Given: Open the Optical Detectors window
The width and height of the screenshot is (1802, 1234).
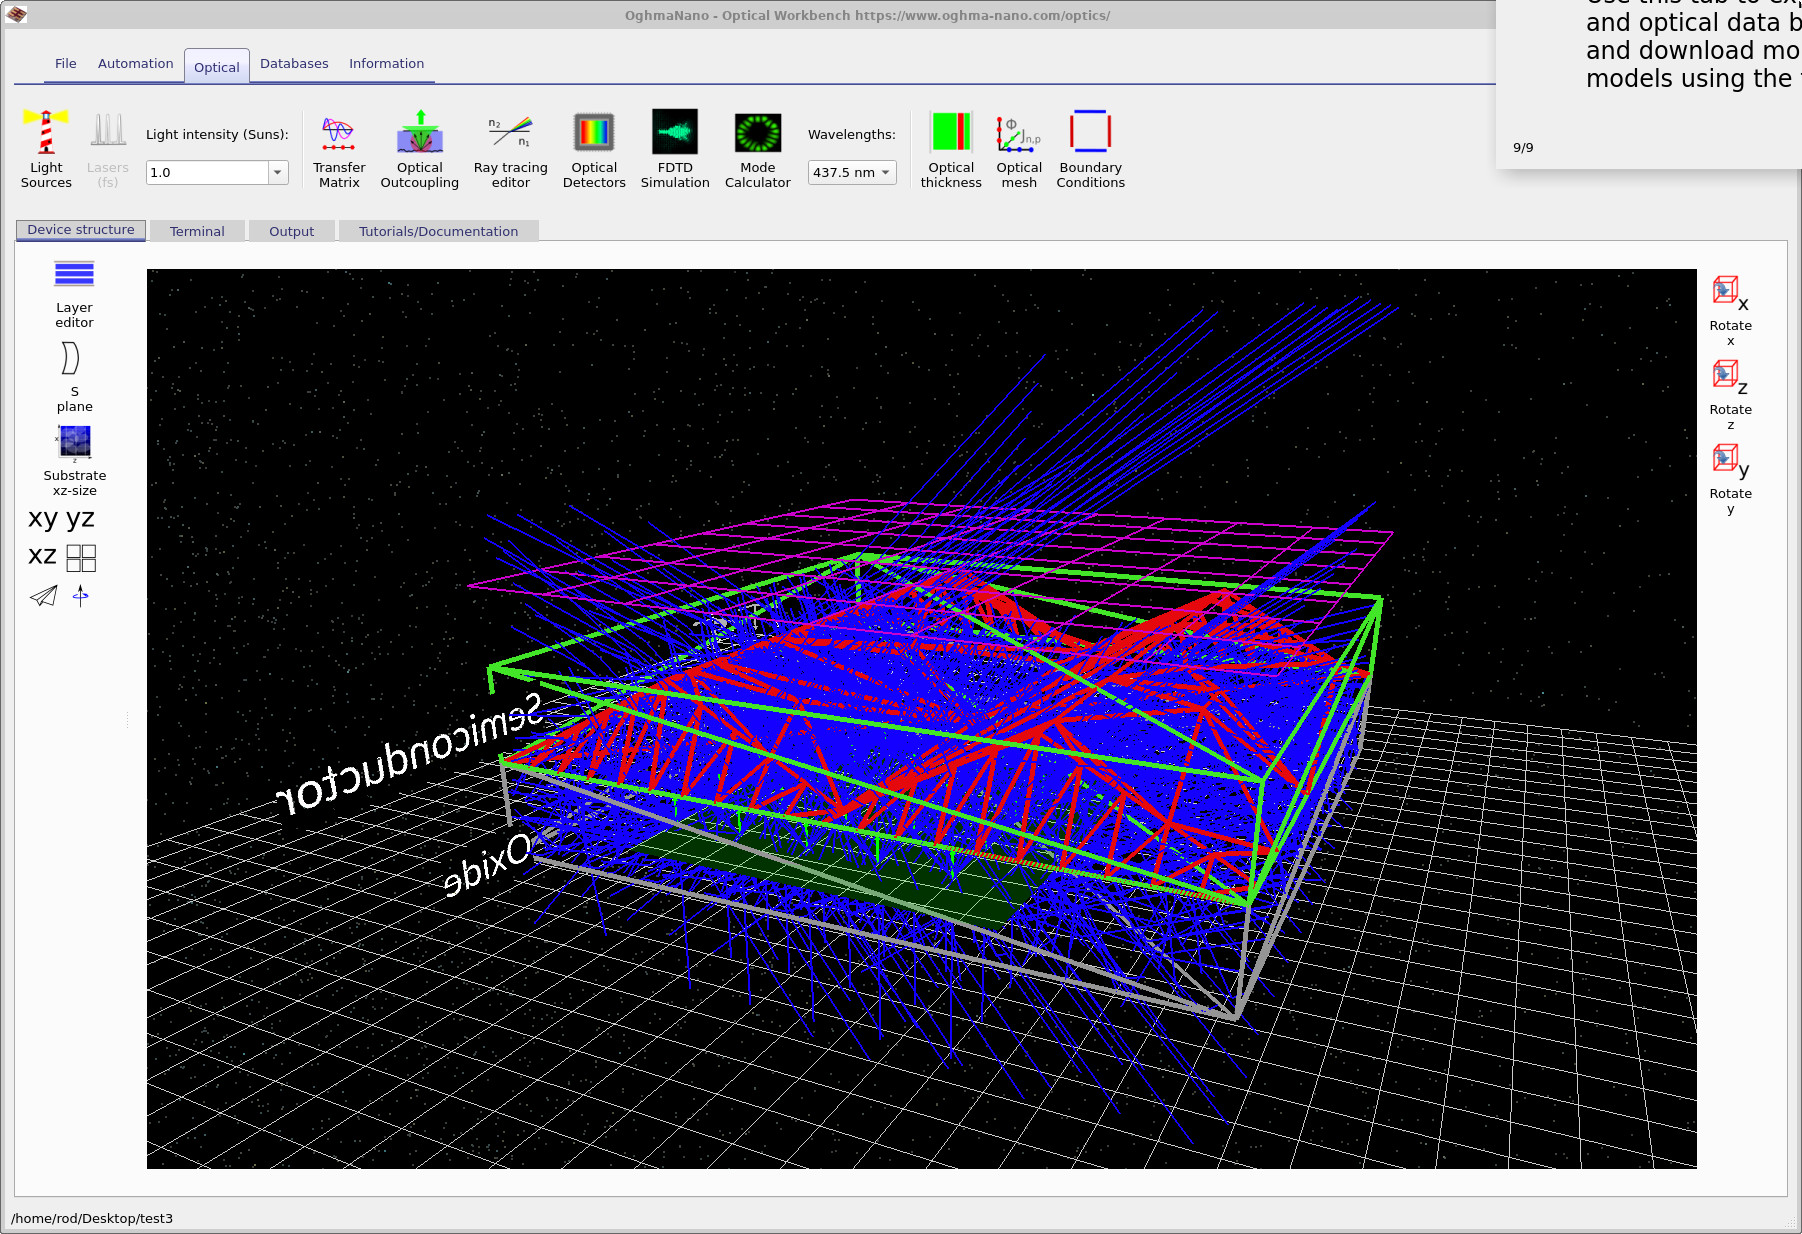Looking at the screenshot, I should click(594, 150).
